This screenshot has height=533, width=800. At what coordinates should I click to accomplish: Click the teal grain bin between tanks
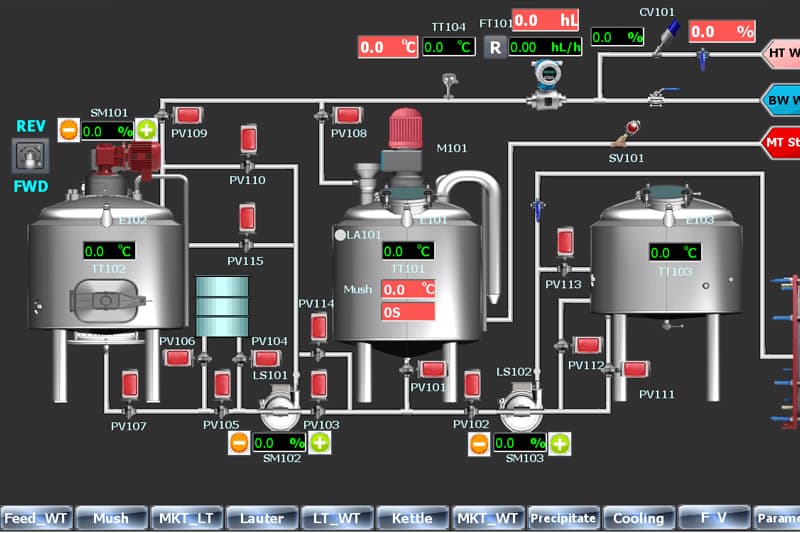[222, 306]
